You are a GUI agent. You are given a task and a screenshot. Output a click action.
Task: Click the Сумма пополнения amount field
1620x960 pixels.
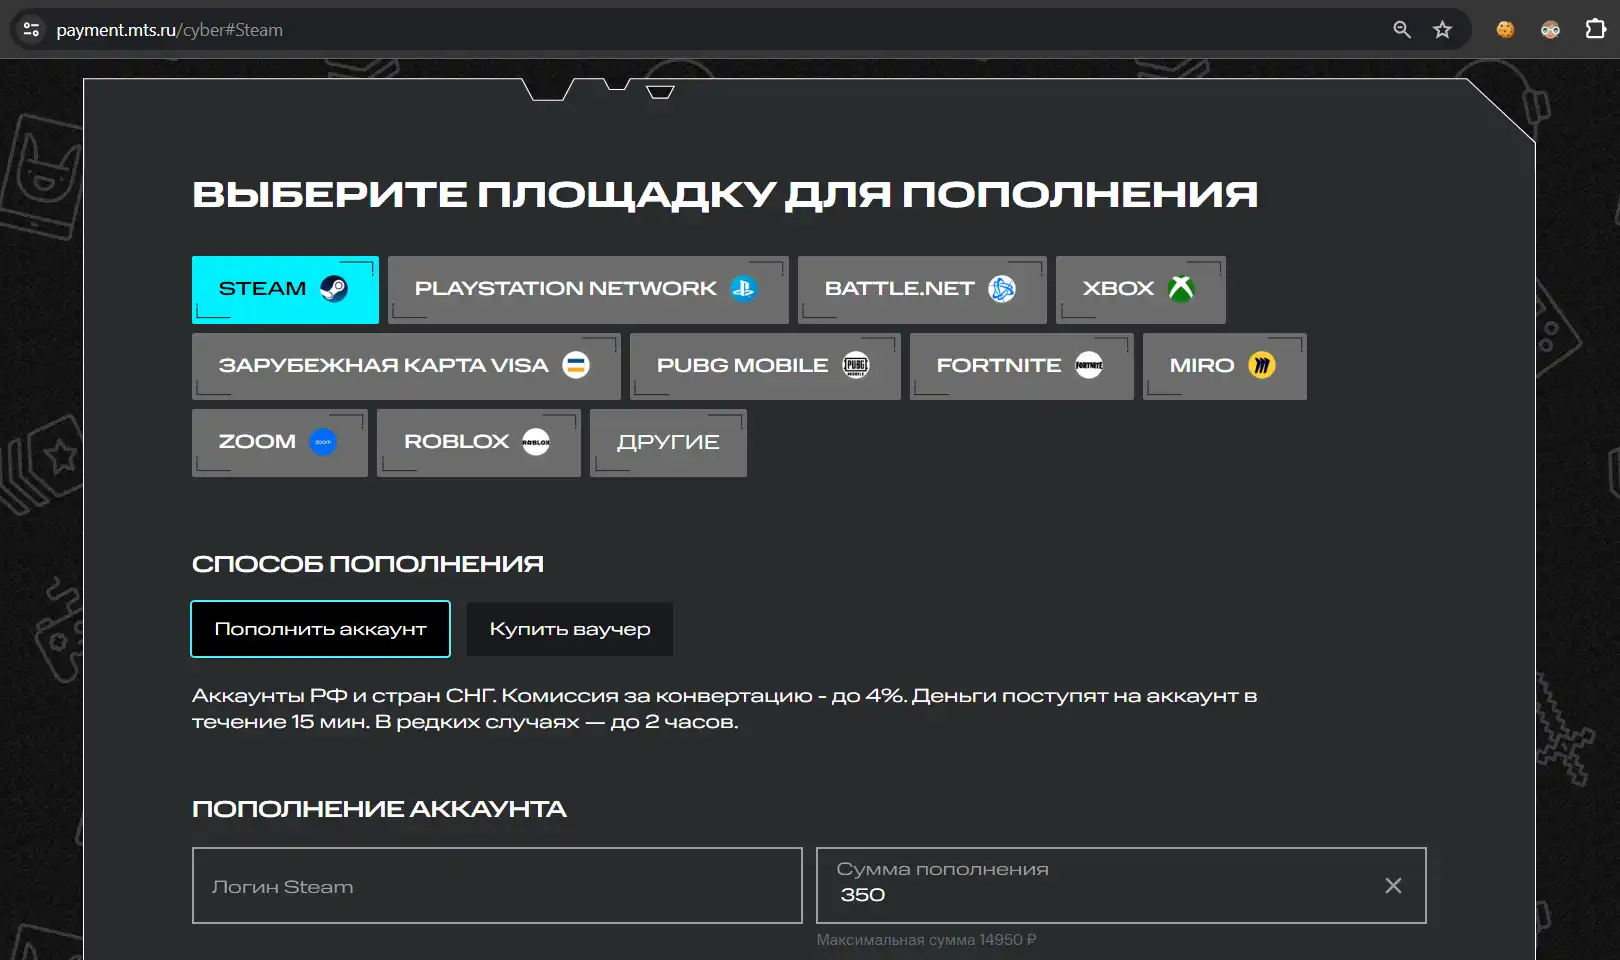pyautogui.click(x=1090, y=886)
